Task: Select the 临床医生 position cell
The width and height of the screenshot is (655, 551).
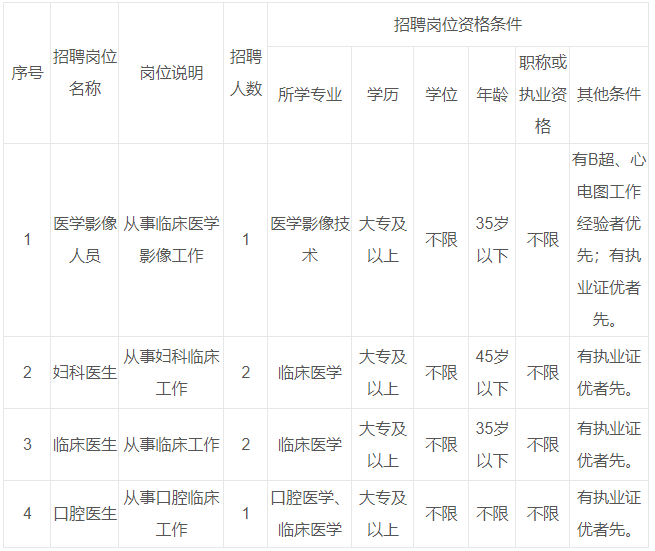Action: click(x=85, y=445)
